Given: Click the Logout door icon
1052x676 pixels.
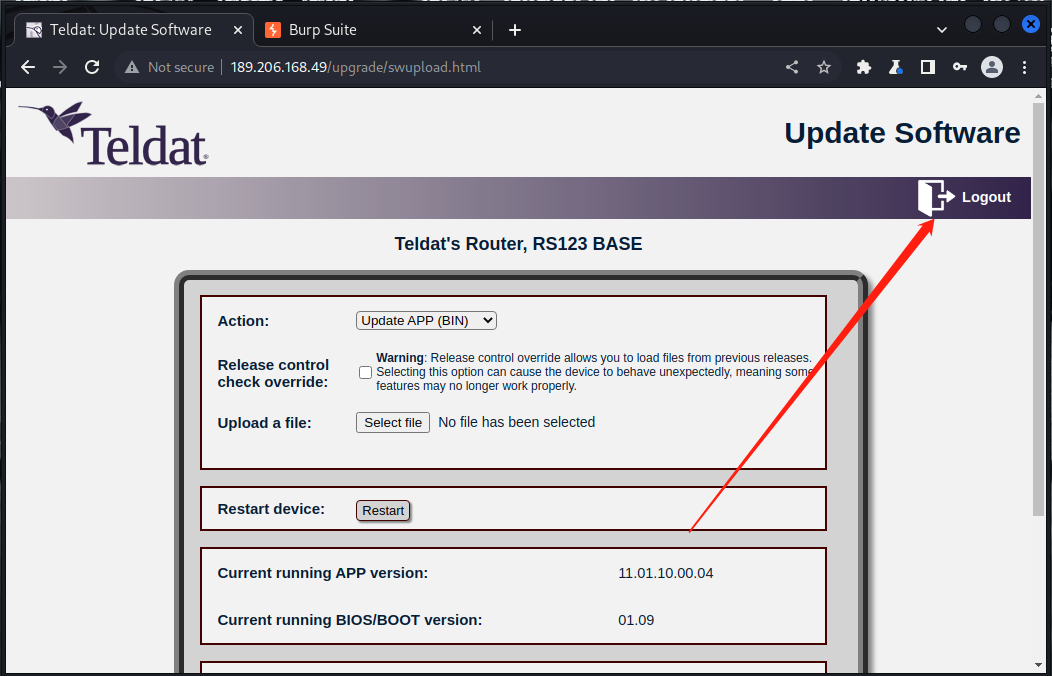Looking at the screenshot, I should pyautogui.click(x=935, y=197).
